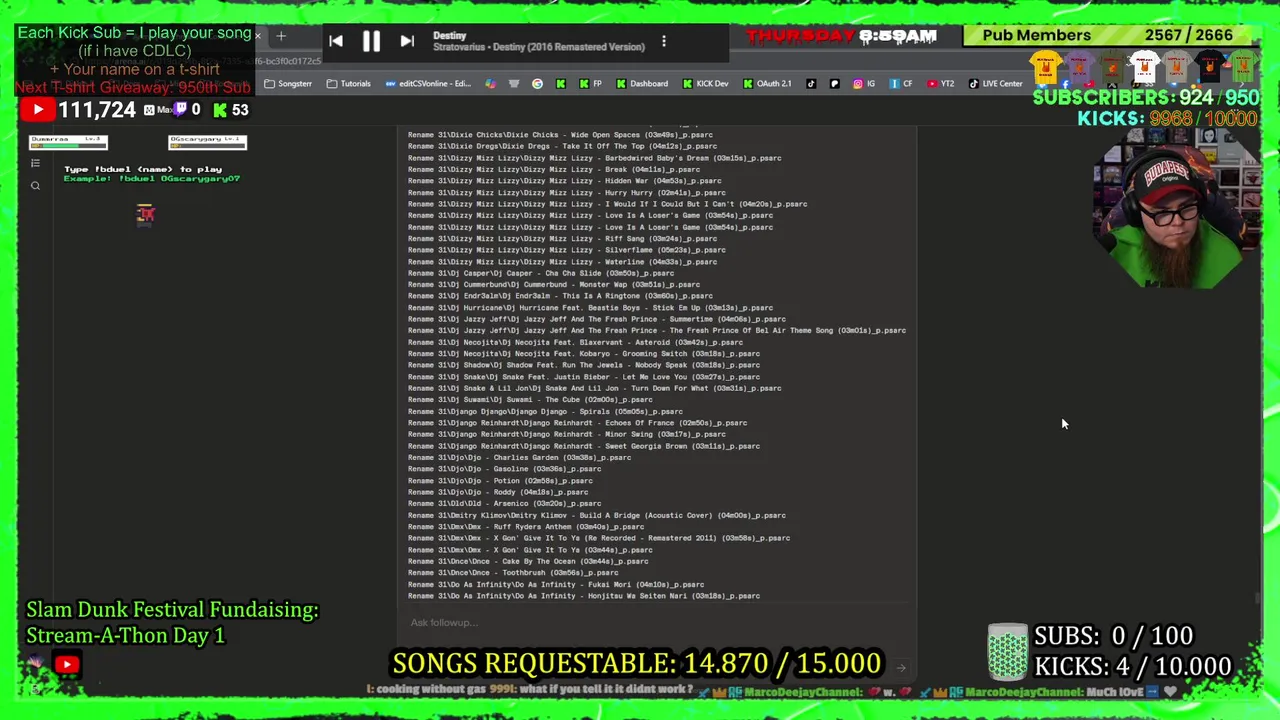This screenshot has width=1280, height=720.
Task: Open the Dashboard bookmark
Action: (x=642, y=84)
